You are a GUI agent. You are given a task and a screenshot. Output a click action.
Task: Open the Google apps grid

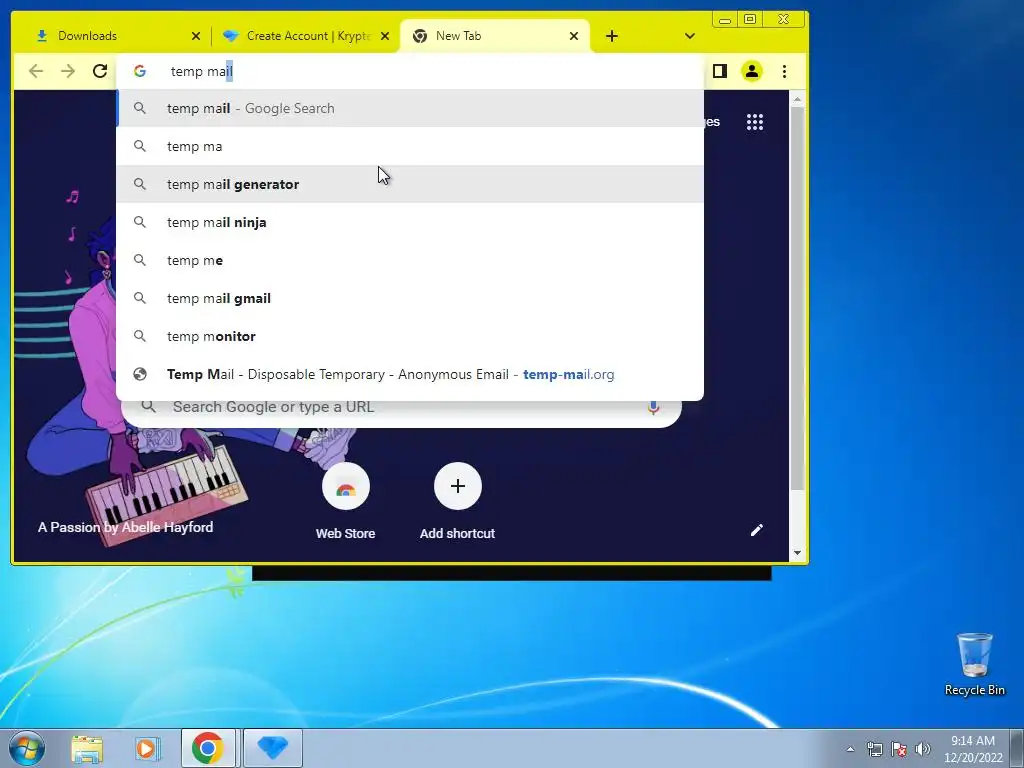tap(755, 122)
